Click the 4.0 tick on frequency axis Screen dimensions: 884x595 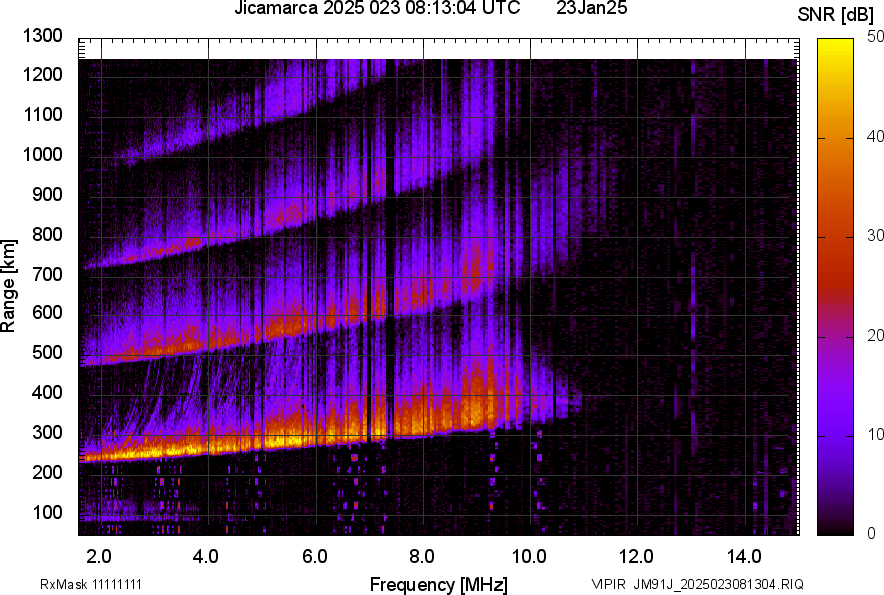[x=207, y=555]
